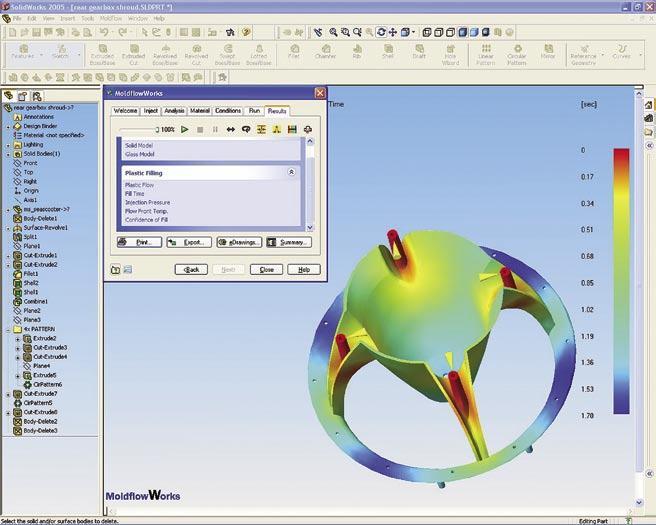The width and height of the screenshot is (656, 525).
Task: Open the Features toolbar dropdown arrow
Action: (x=41, y=55)
